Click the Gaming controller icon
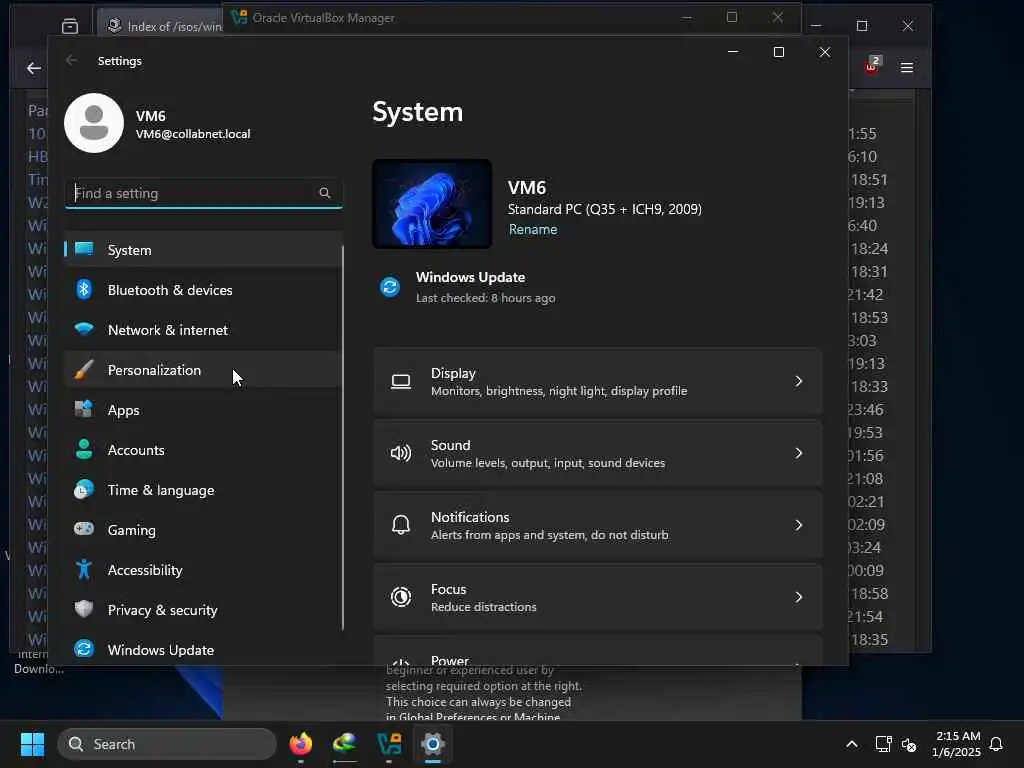 click(84, 529)
